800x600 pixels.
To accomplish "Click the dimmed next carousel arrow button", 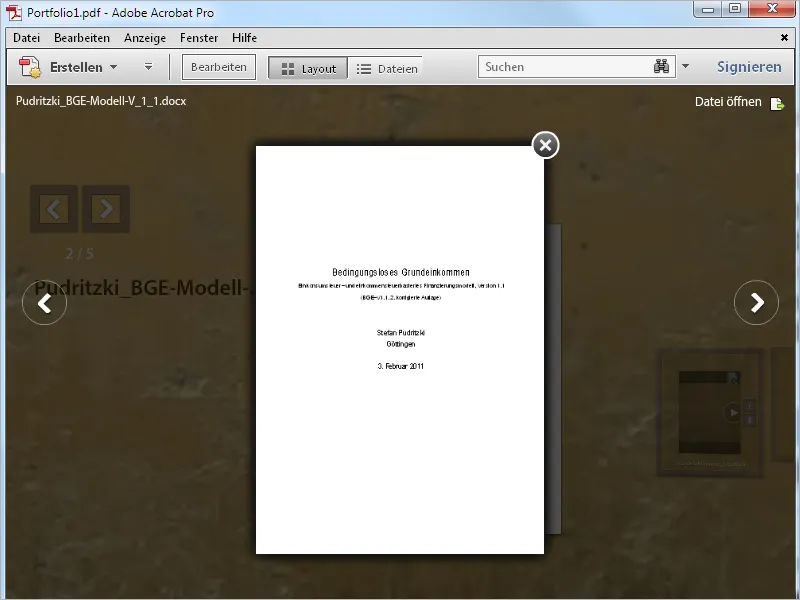I will 106,209.
